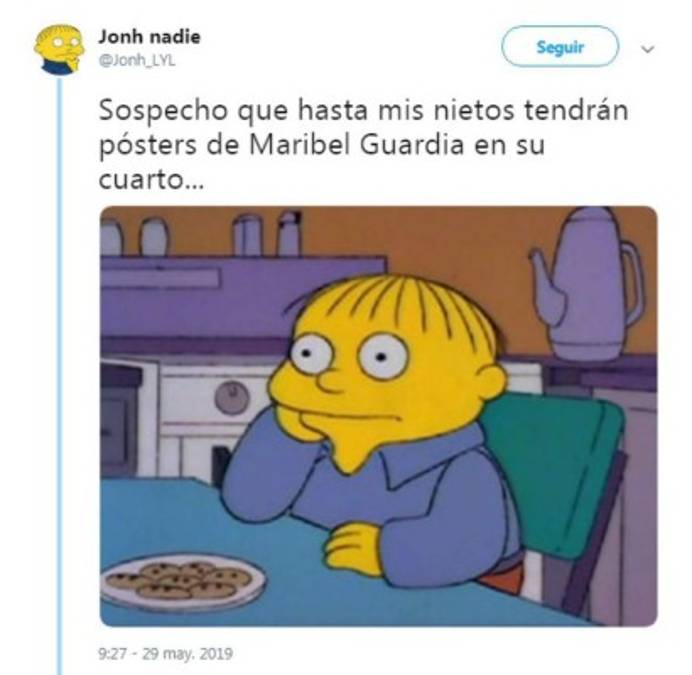Expand the tweet options chevron

pos(647,49)
